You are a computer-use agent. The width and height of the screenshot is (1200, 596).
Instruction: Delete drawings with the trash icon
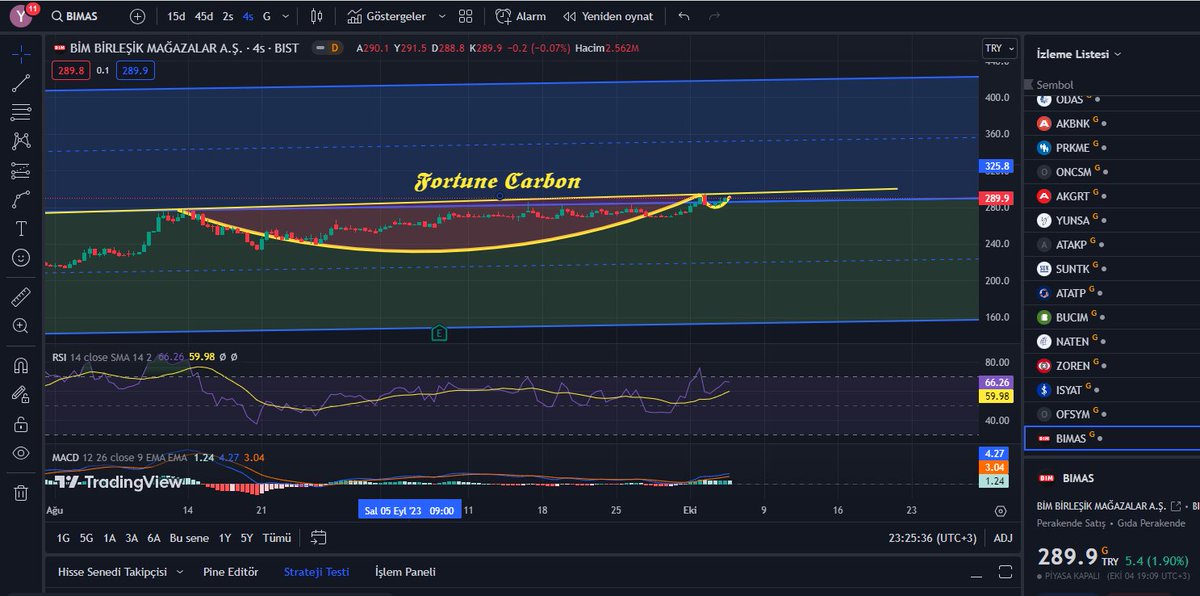click(x=21, y=492)
